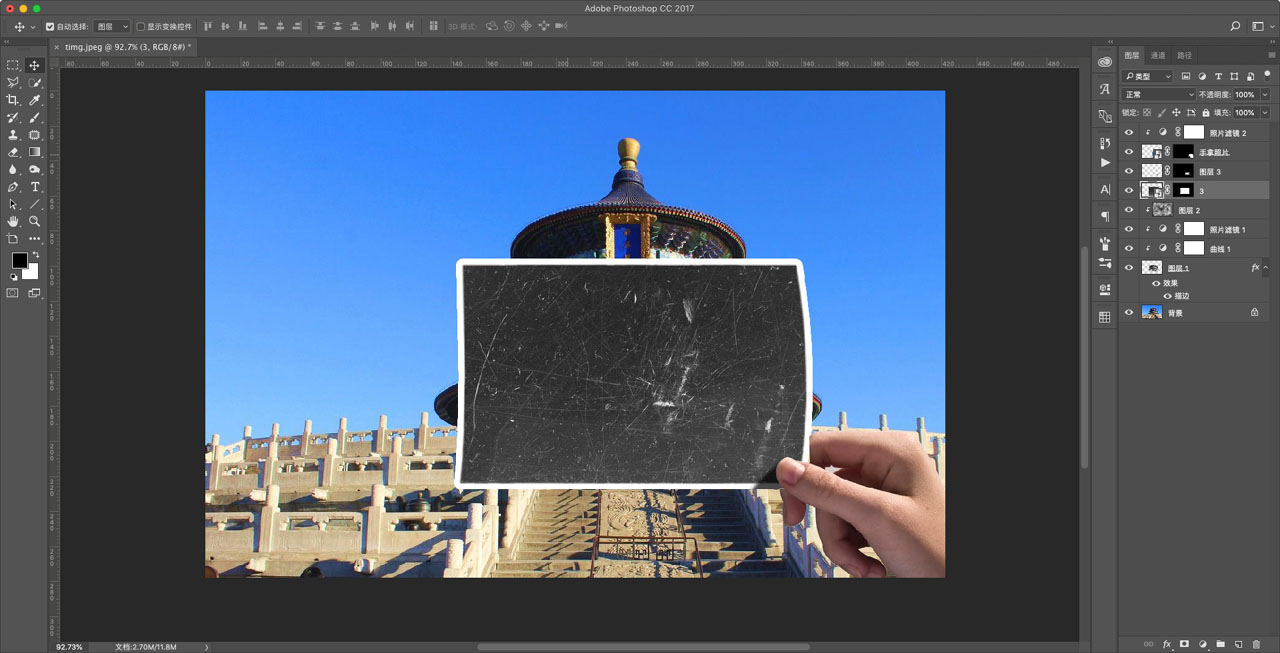Click the foreground color swatch
The image size is (1280, 653).
click(x=19, y=261)
